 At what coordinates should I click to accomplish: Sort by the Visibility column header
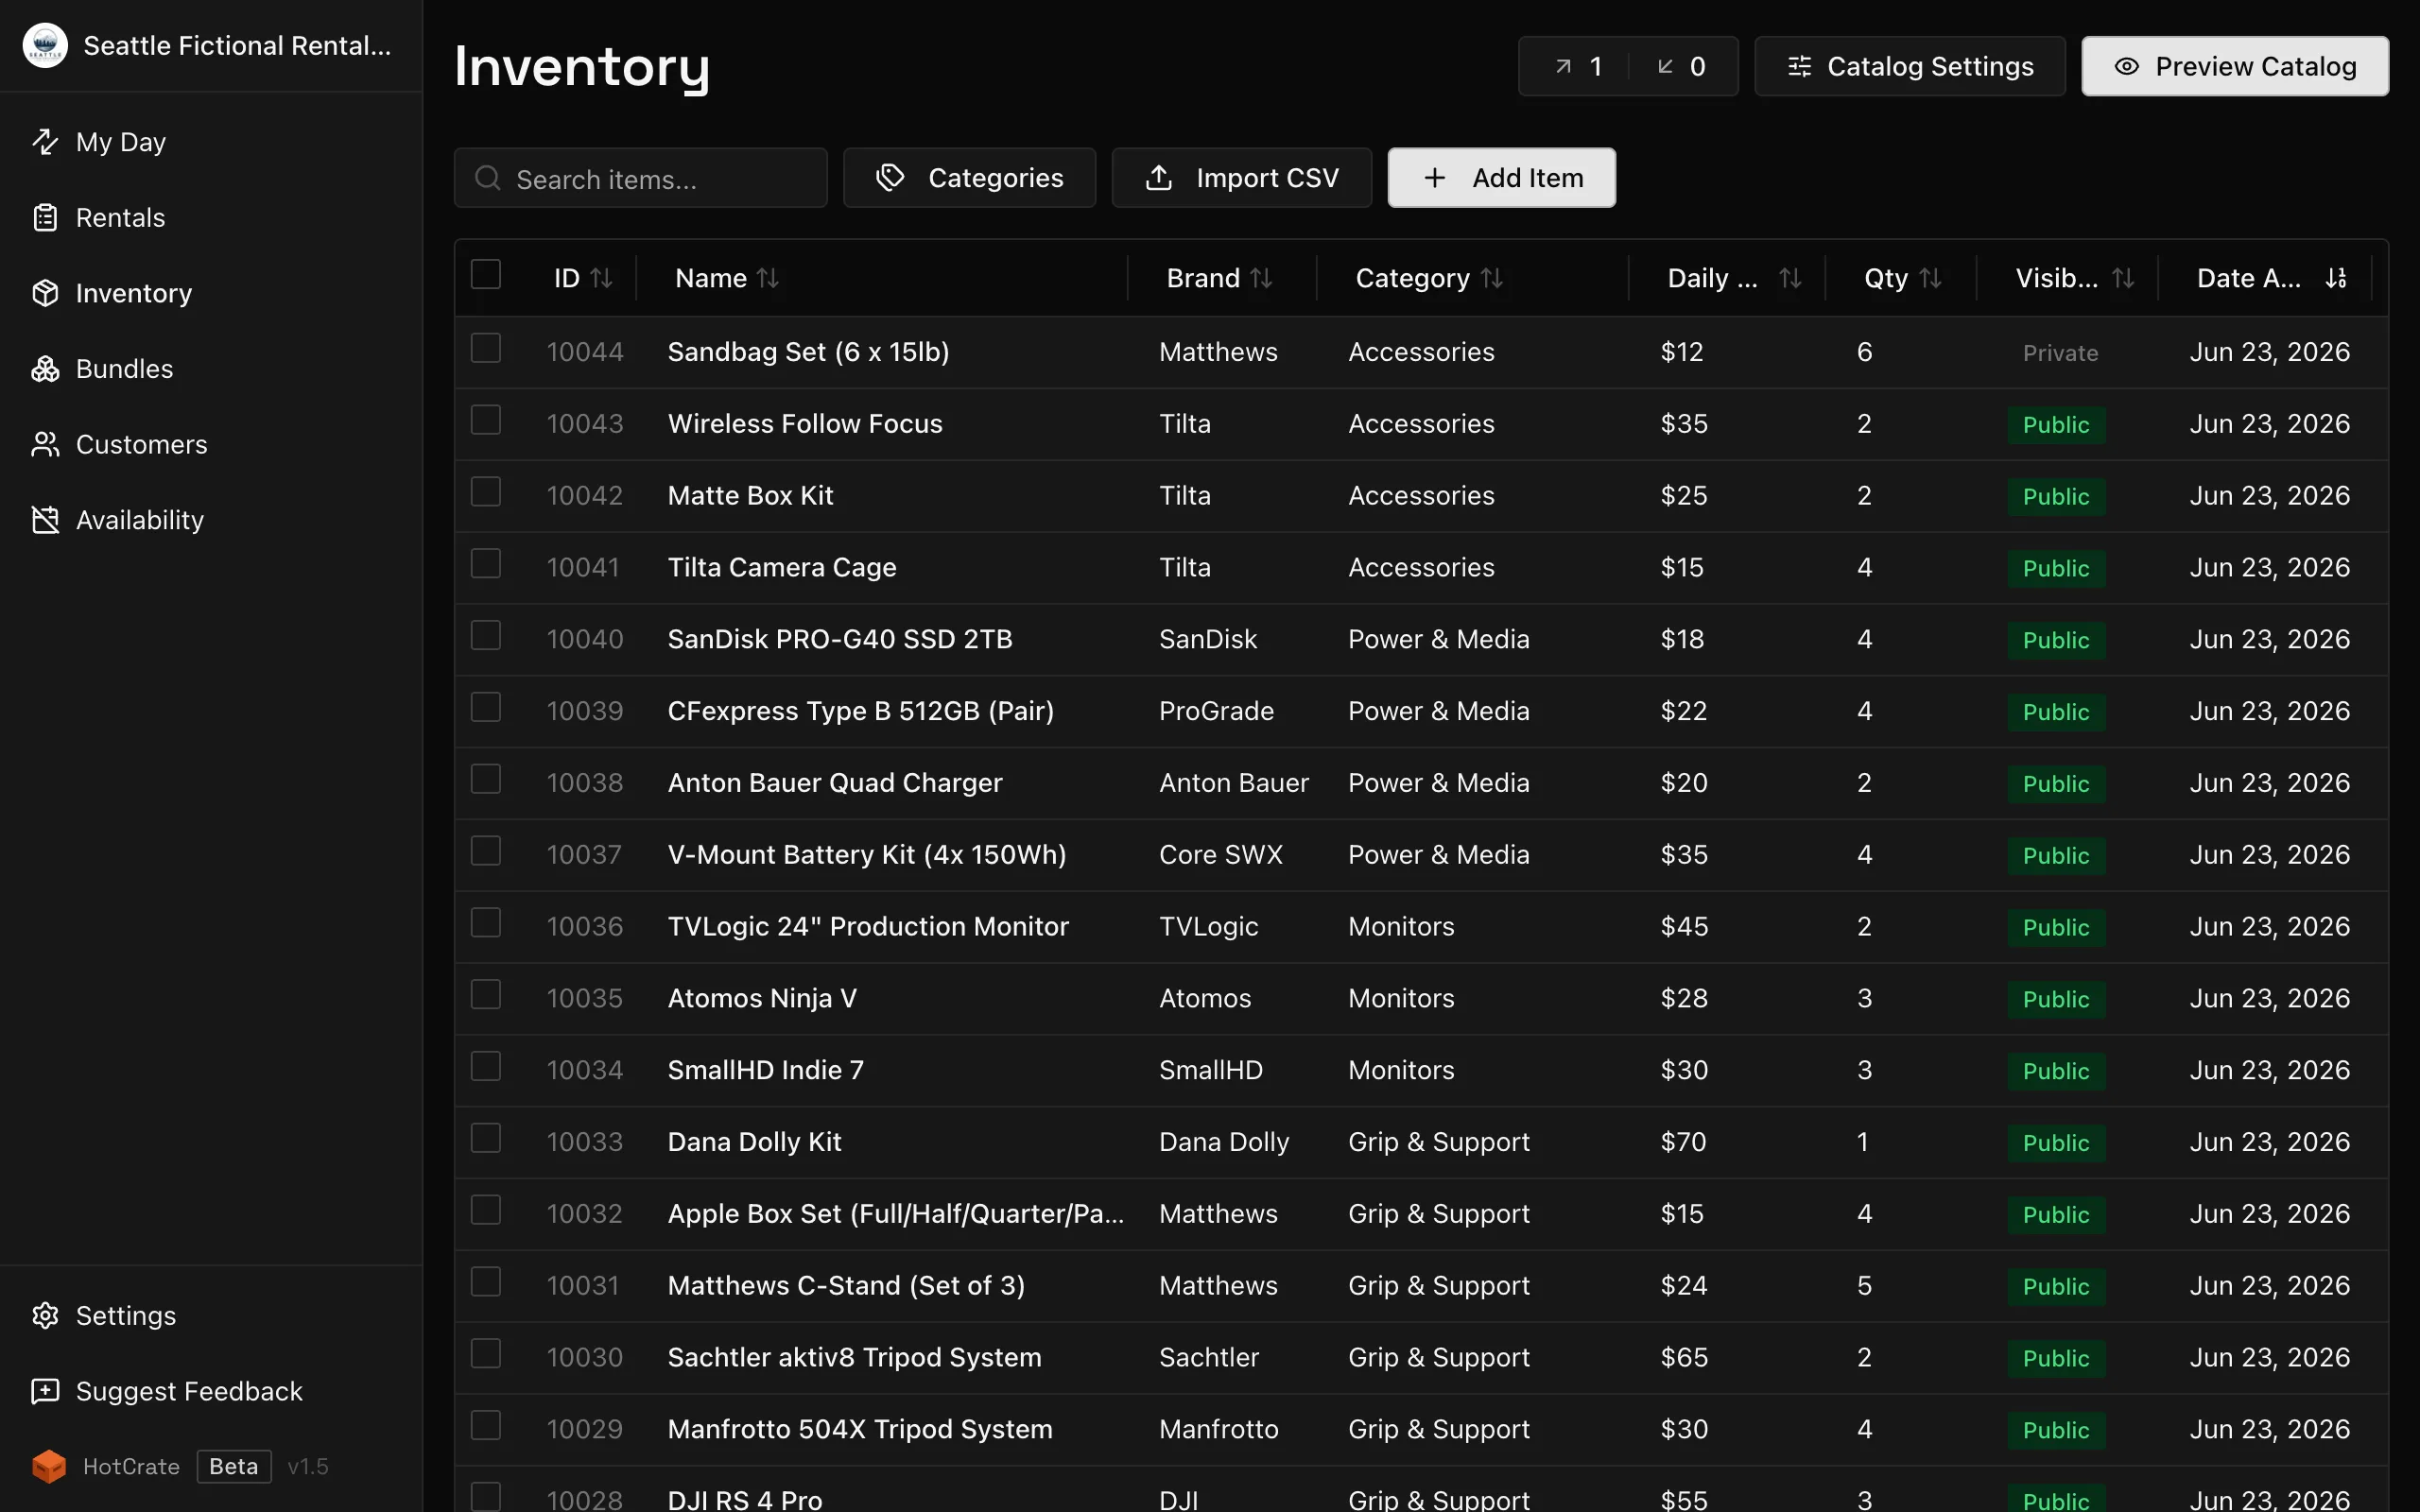click(x=2074, y=278)
